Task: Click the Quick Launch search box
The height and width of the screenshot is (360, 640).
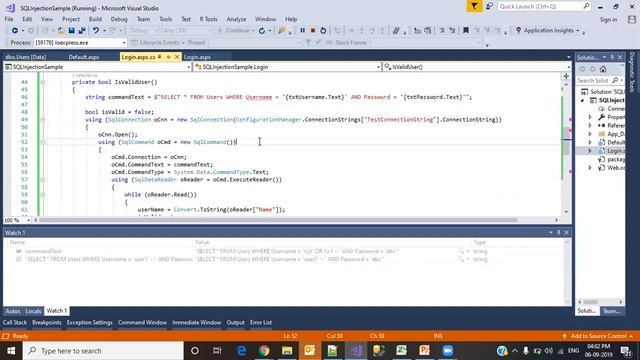Action: (x=544, y=7)
